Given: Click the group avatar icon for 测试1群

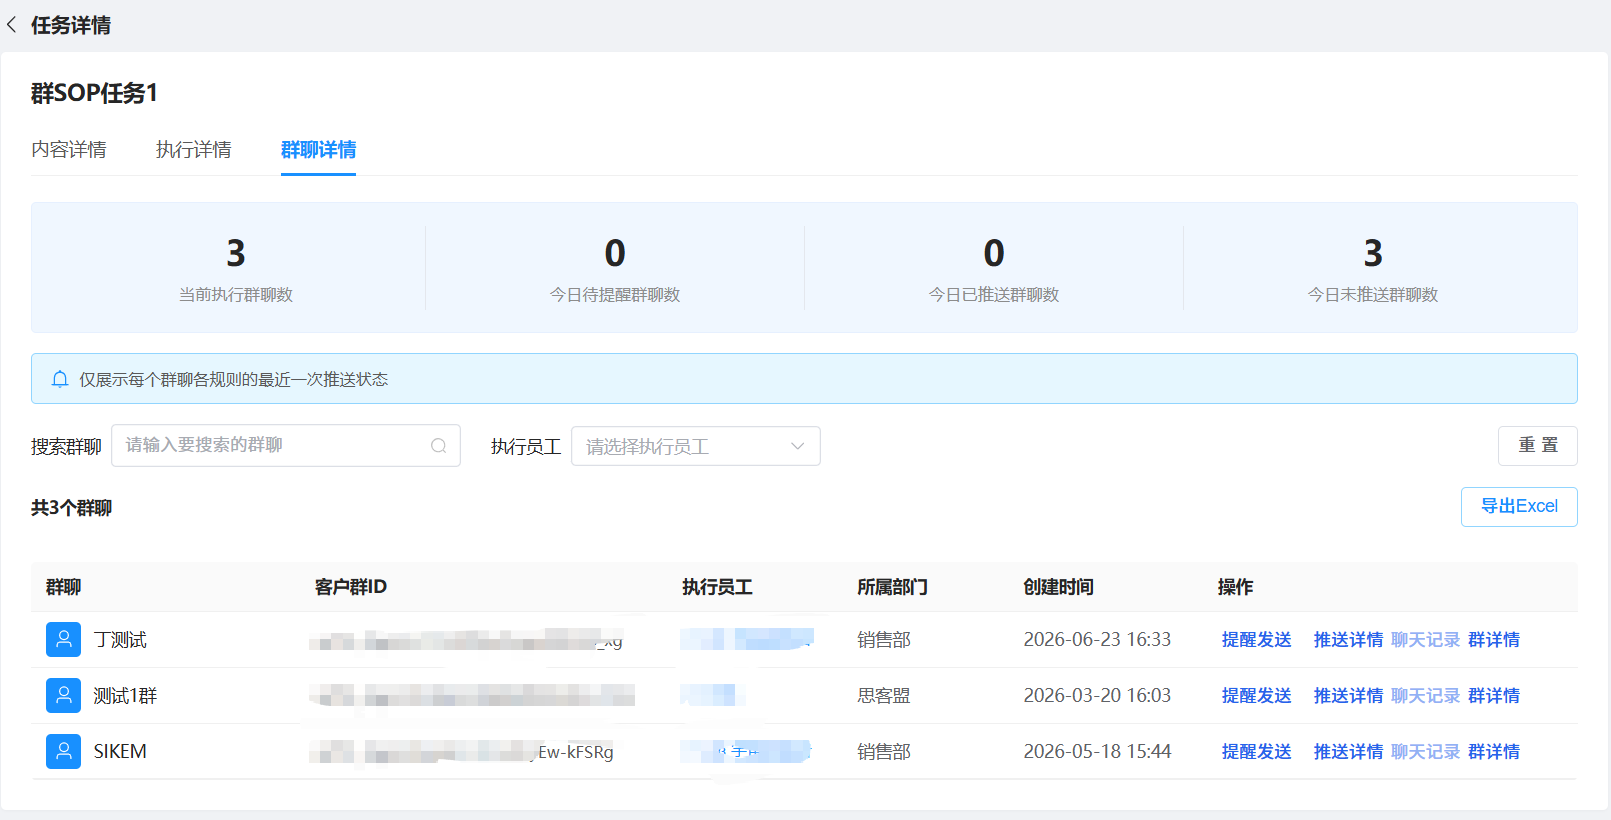Looking at the screenshot, I should (63, 696).
